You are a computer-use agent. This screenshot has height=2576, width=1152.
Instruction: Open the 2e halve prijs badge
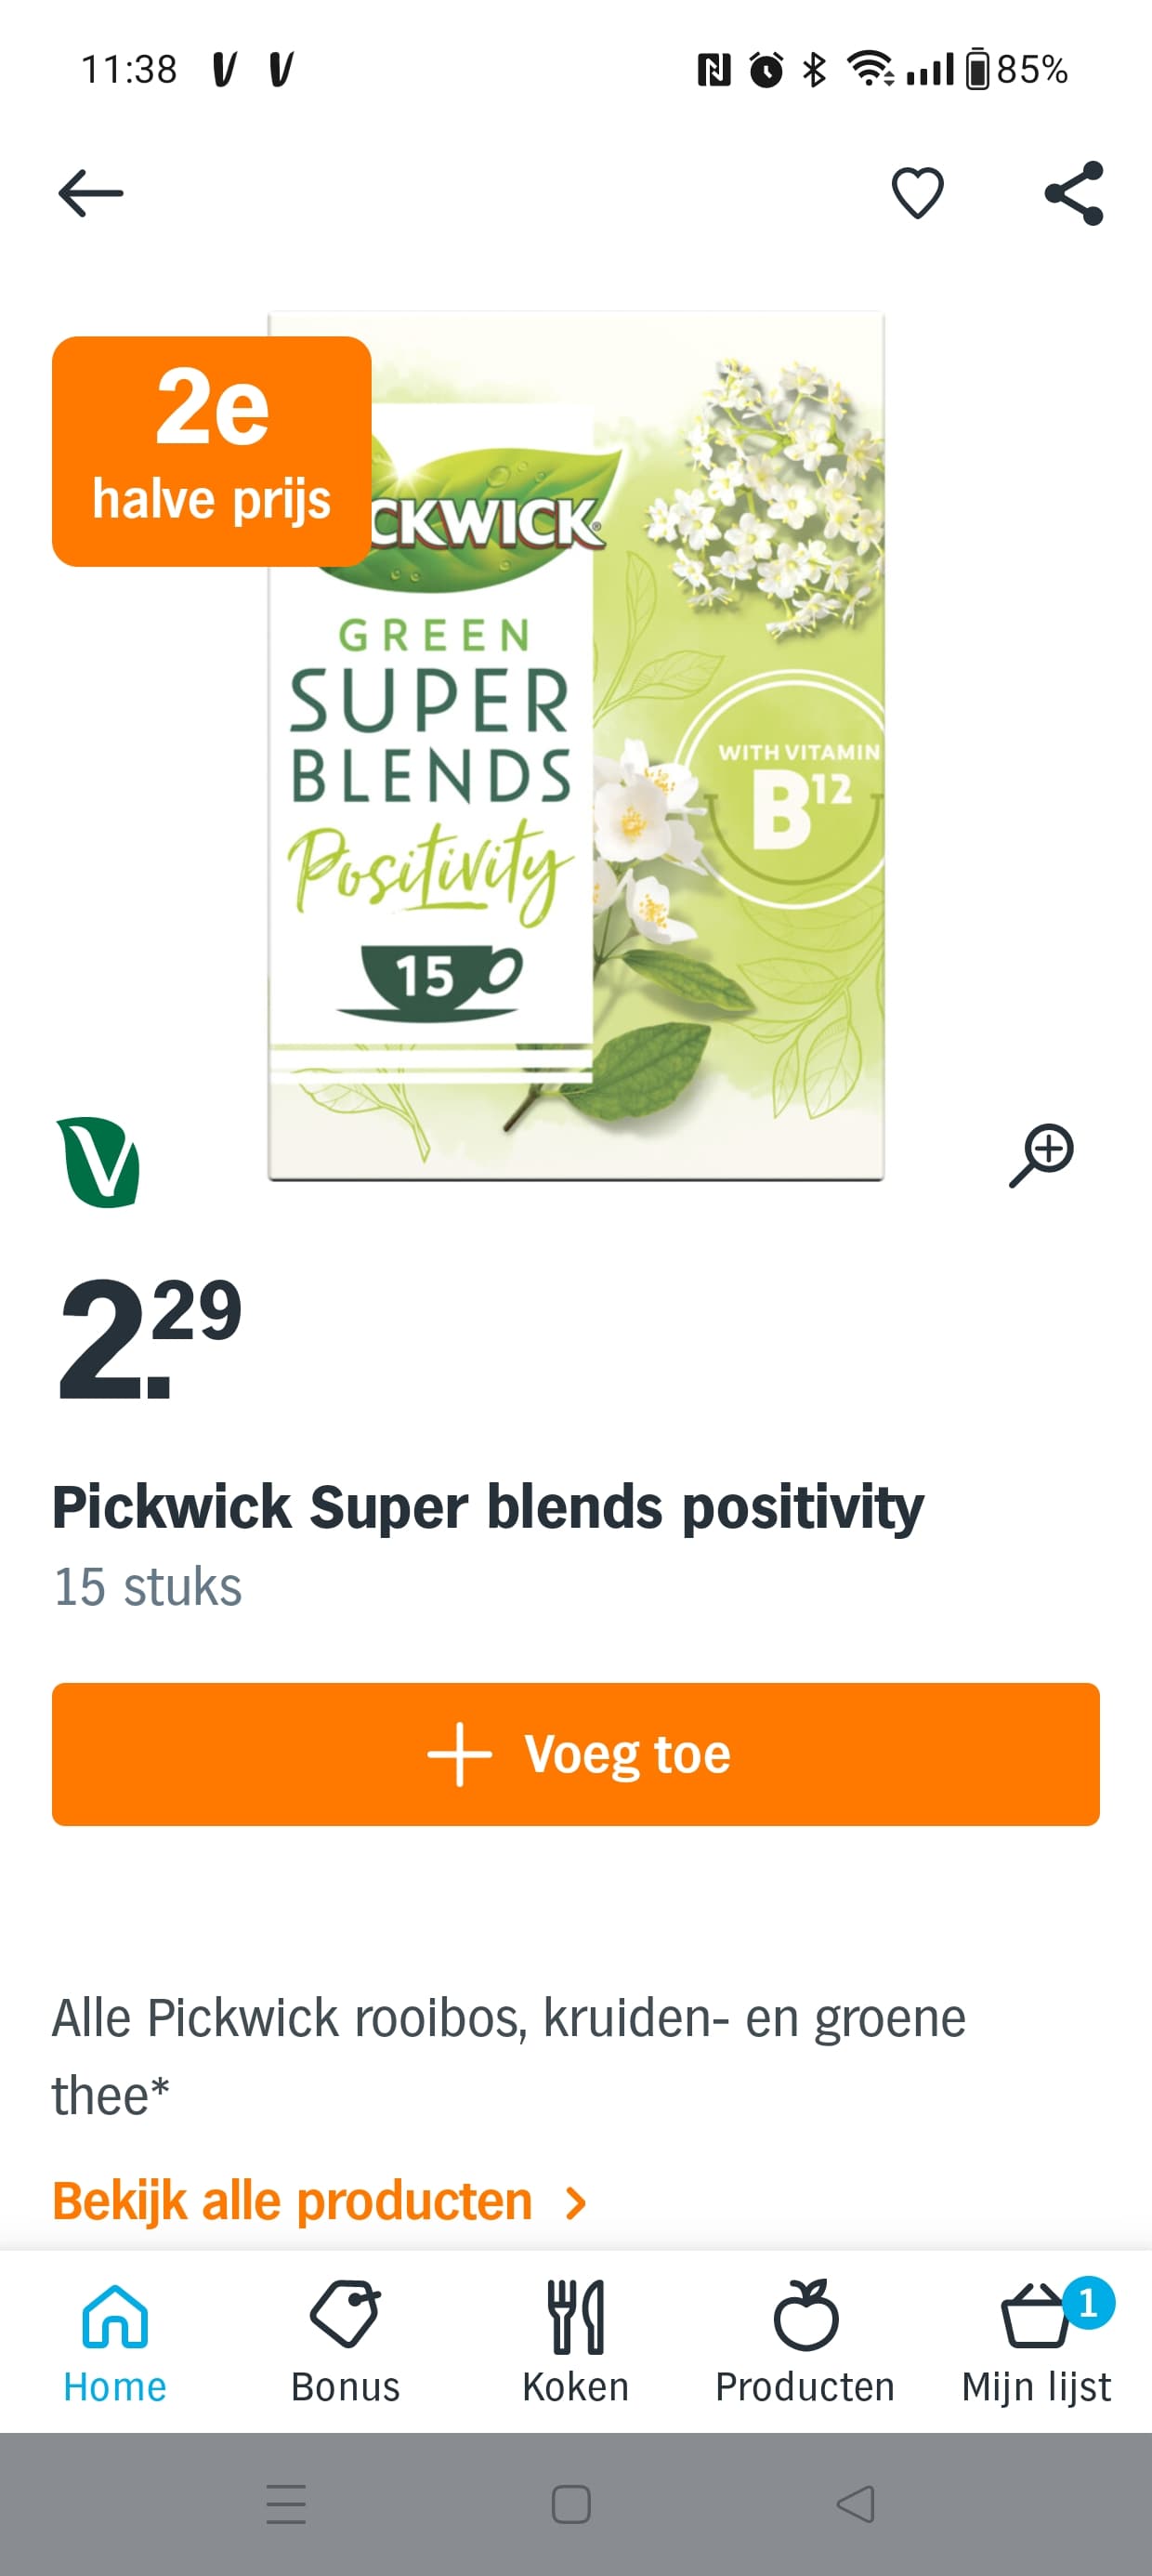[x=212, y=451]
